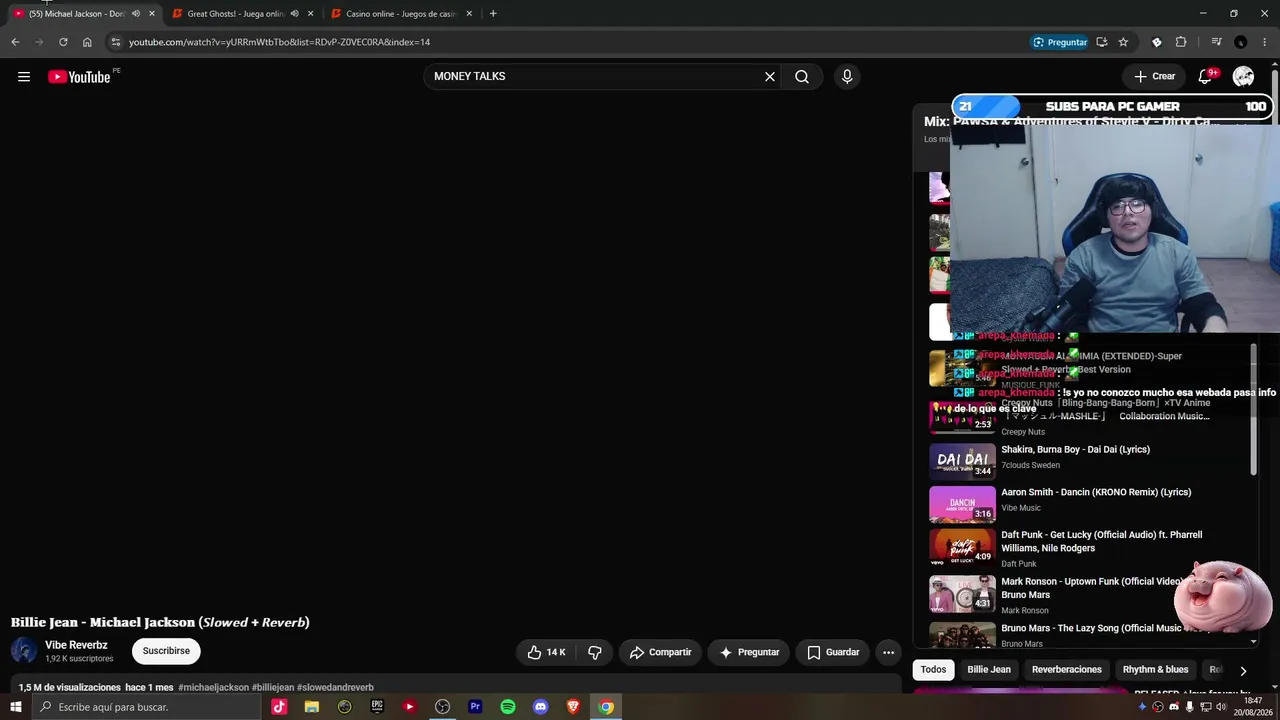The width and height of the screenshot is (1280, 720).
Task: Bookmark this page with the star
Action: tap(1123, 42)
